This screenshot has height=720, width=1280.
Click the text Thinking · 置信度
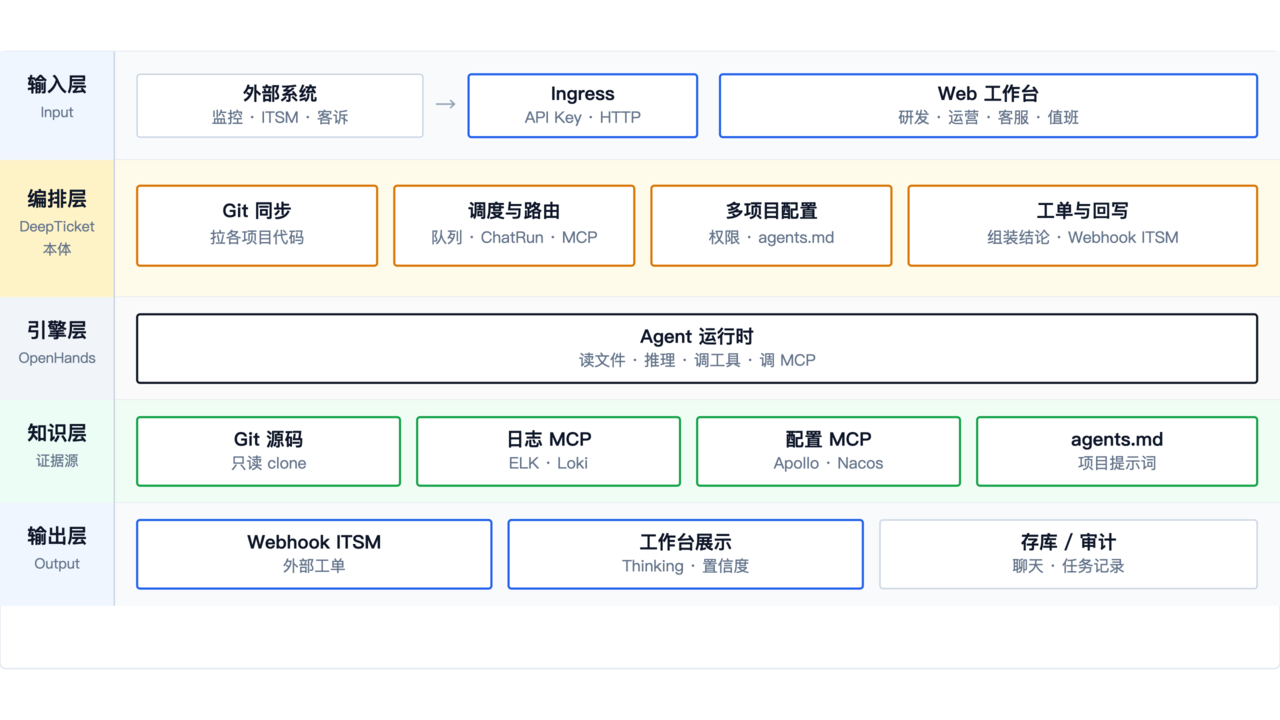[x=686, y=566]
